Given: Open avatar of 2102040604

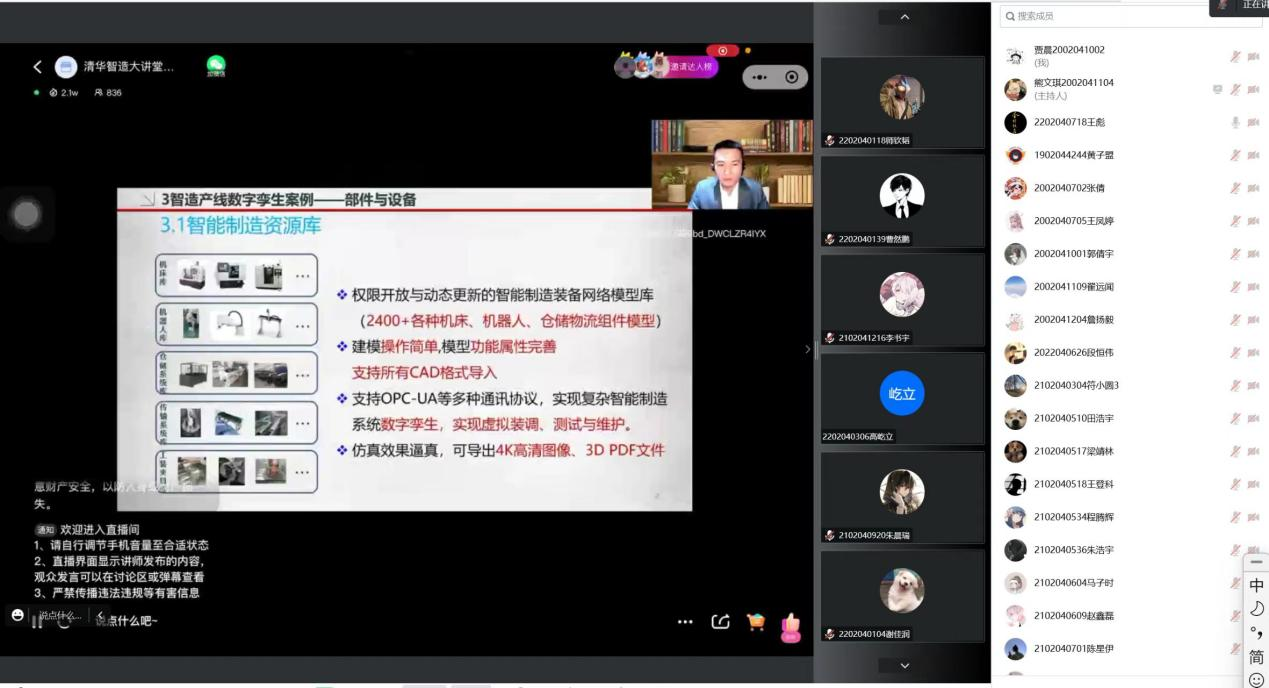Looking at the screenshot, I should click(x=1015, y=583).
